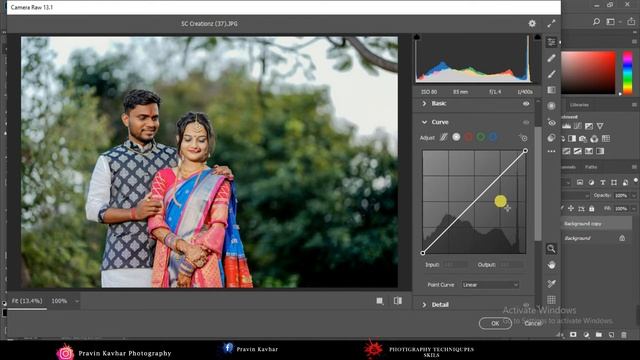640x360 pixels.
Task: Select the blue channel curve
Action: (493, 138)
